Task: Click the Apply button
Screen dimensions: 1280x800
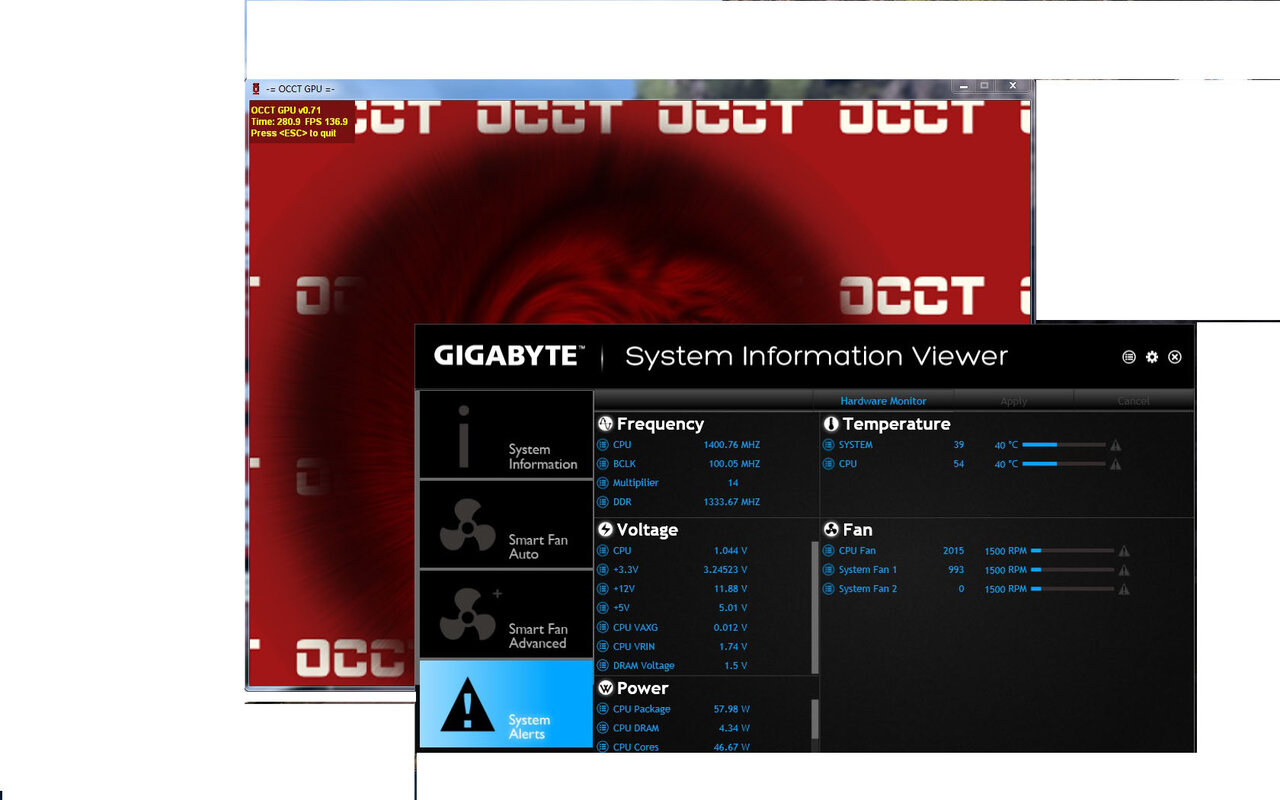Action: point(1014,401)
